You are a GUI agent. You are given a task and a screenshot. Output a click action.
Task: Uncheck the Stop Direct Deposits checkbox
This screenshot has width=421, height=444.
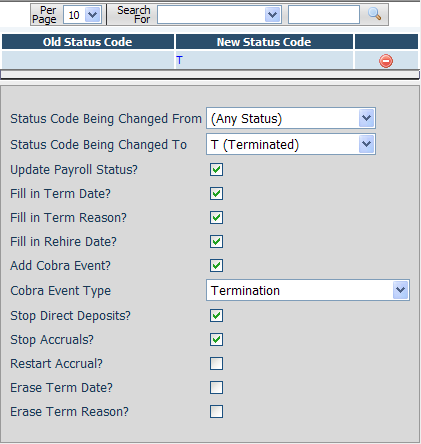click(x=216, y=315)
